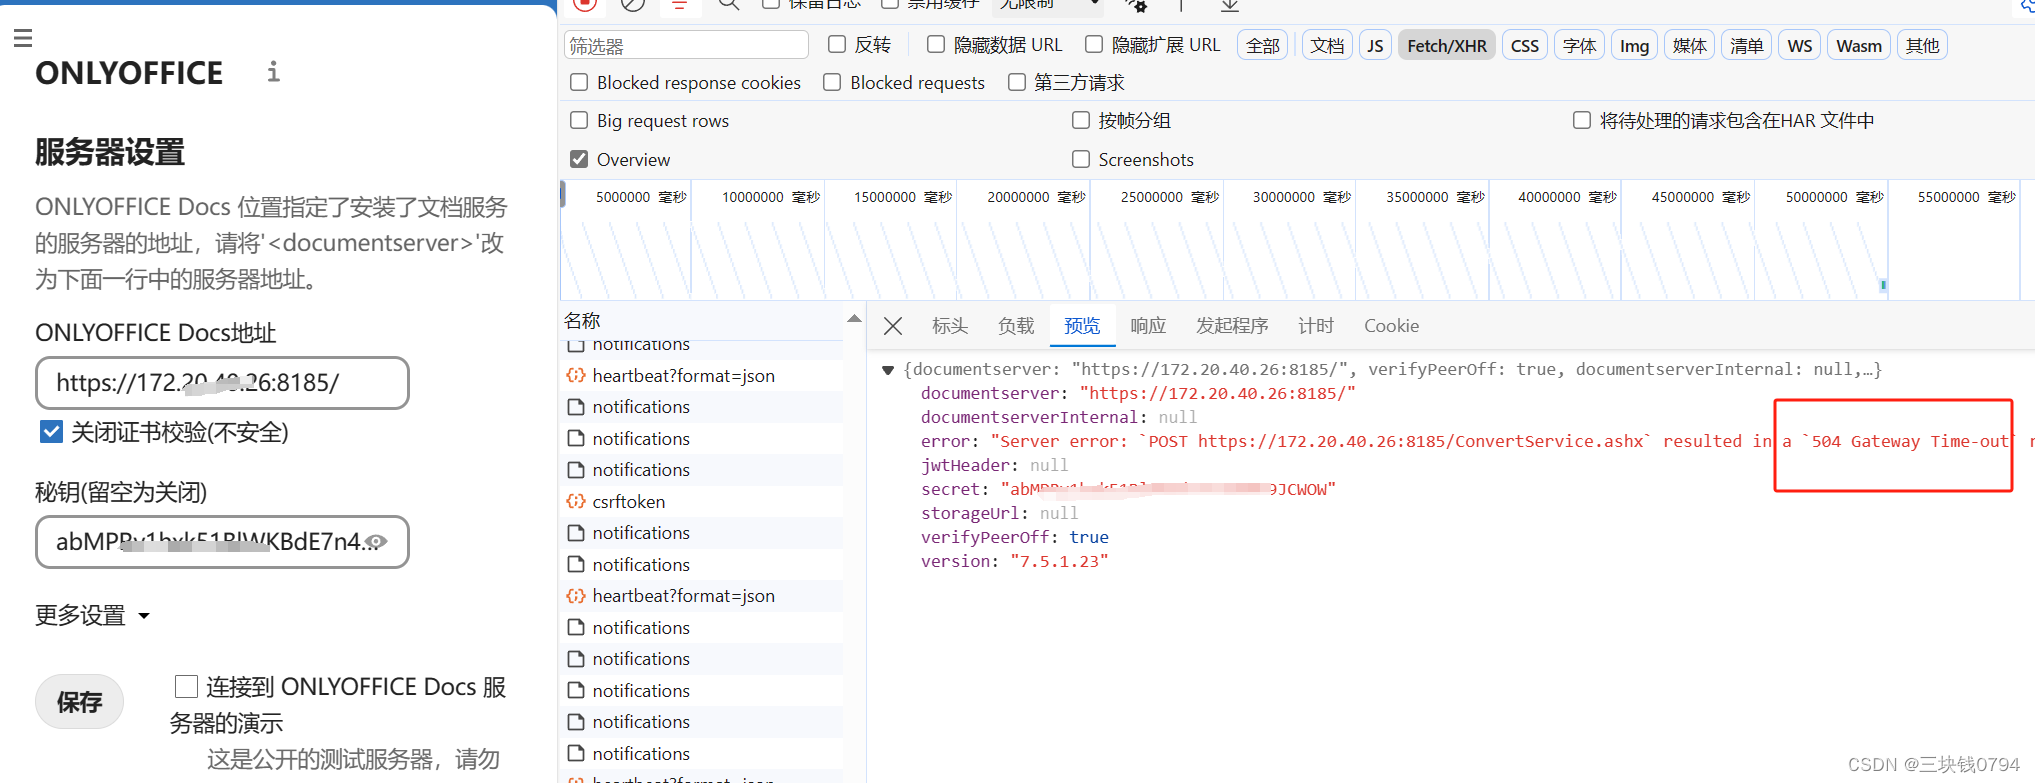The width and height of the screenshot is (2035, 783).
Task: Switch to the 负载 tab
Action: (1016, 326)
